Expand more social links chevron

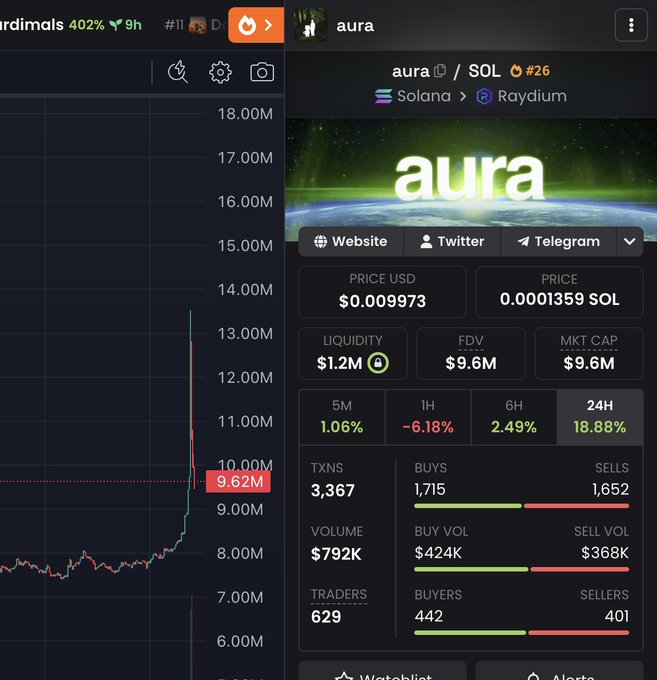[x=630, y=242]
